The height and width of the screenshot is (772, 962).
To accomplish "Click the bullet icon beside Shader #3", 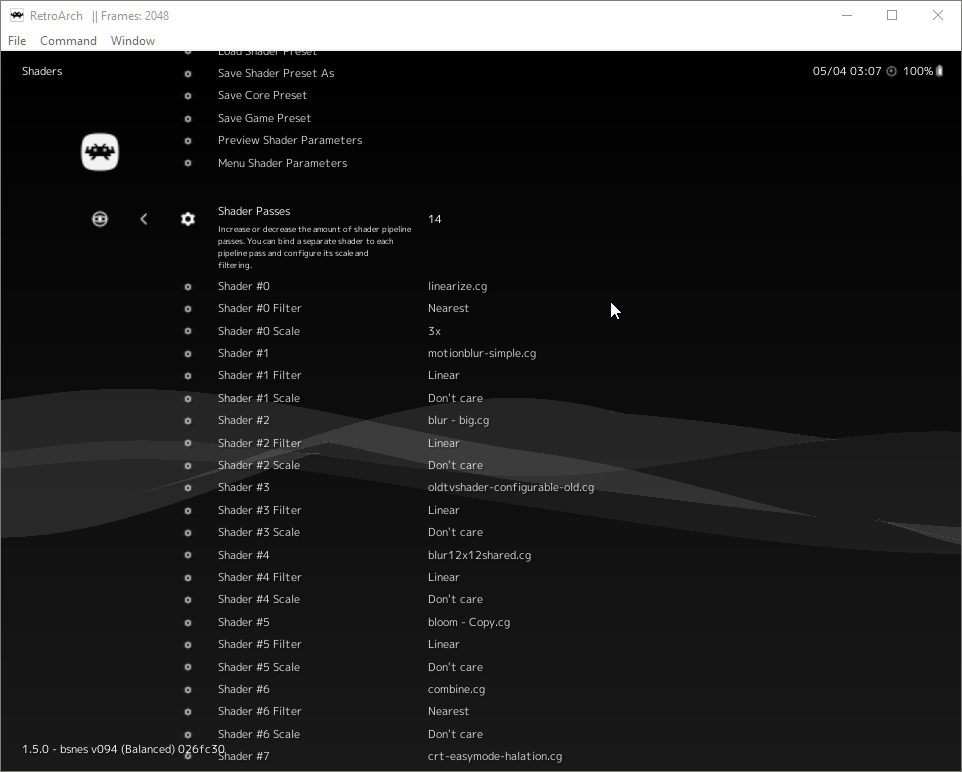I will 188,488.
